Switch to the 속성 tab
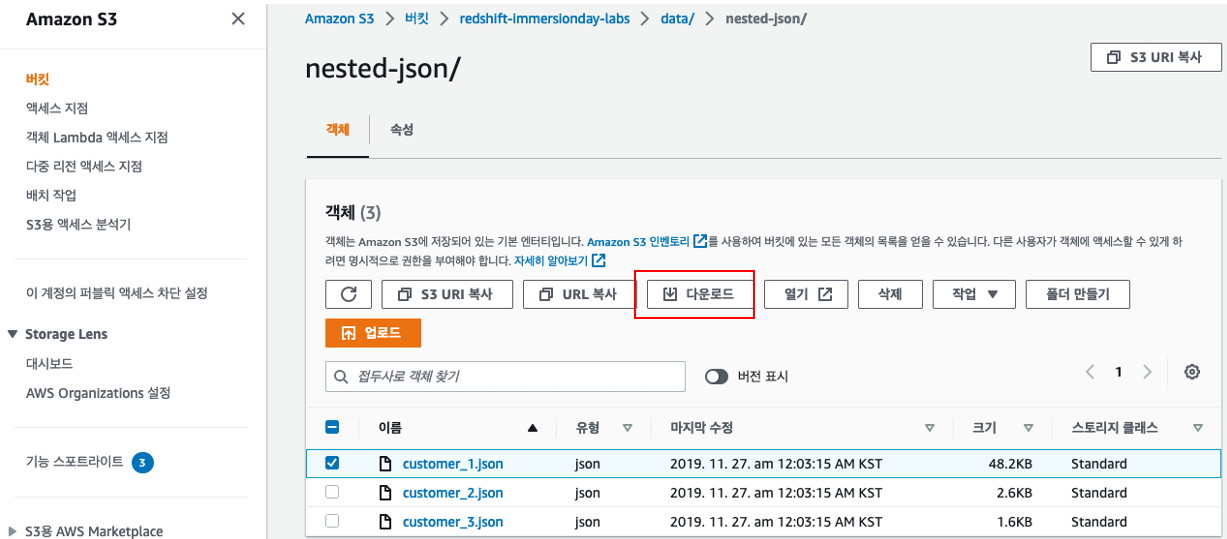This screenshot has width=1227, height=539. (x=401, y=129)
